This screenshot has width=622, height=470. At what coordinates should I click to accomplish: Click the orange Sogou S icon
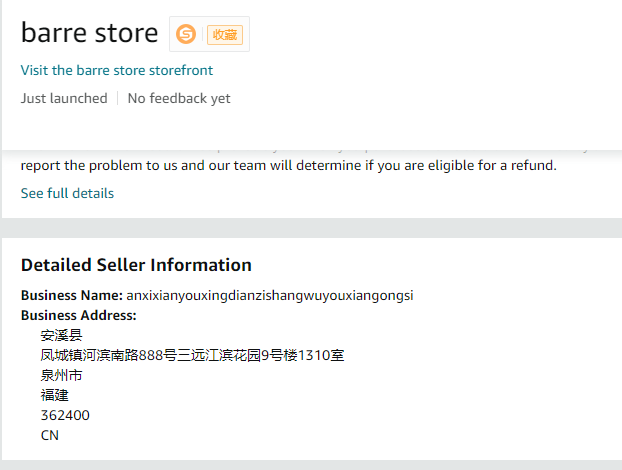tap(186, 34)
